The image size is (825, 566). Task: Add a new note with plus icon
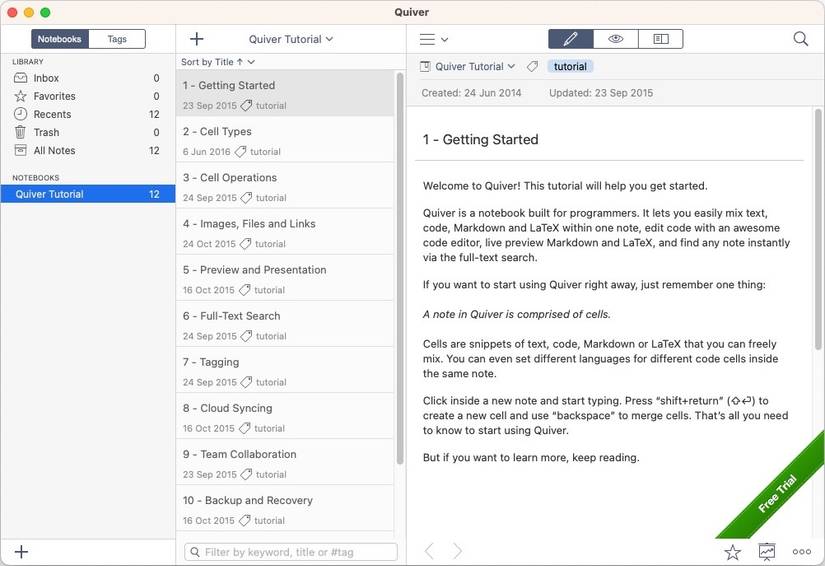197,39
